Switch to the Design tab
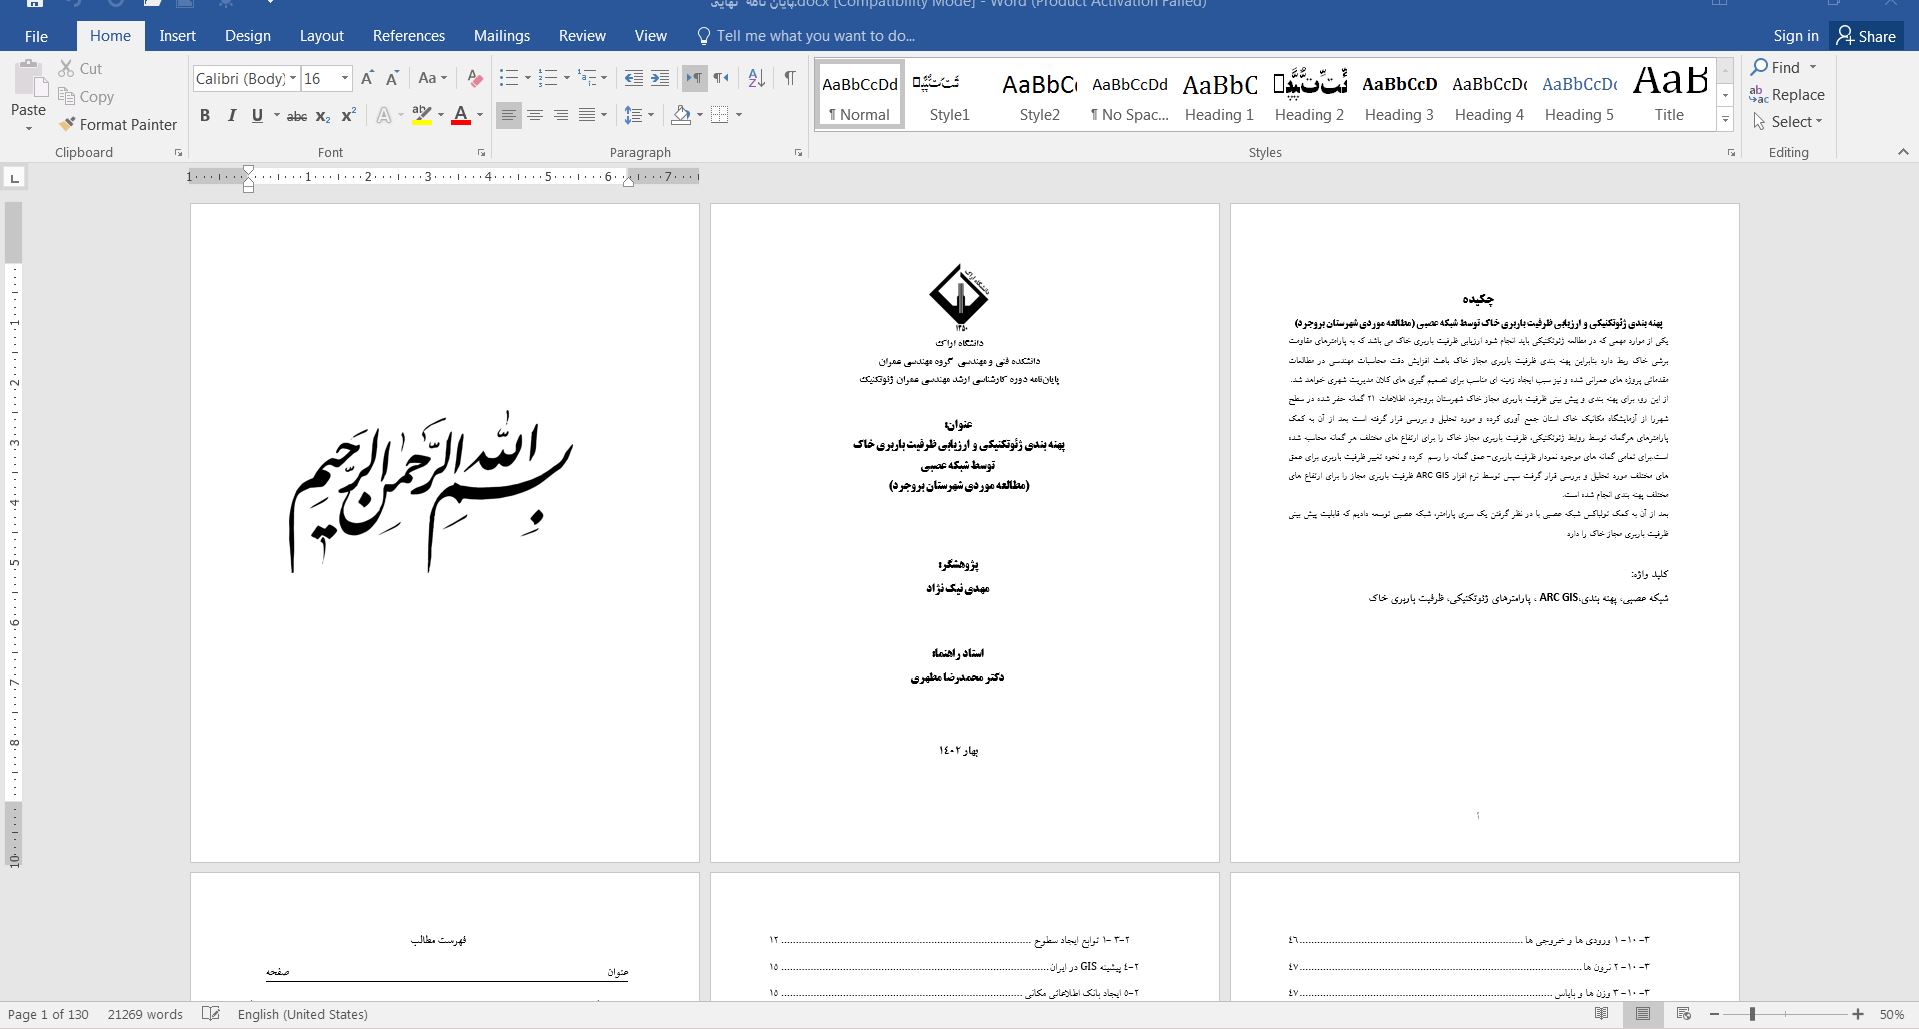The image size is (1919, 1029). tap(247, 36)
